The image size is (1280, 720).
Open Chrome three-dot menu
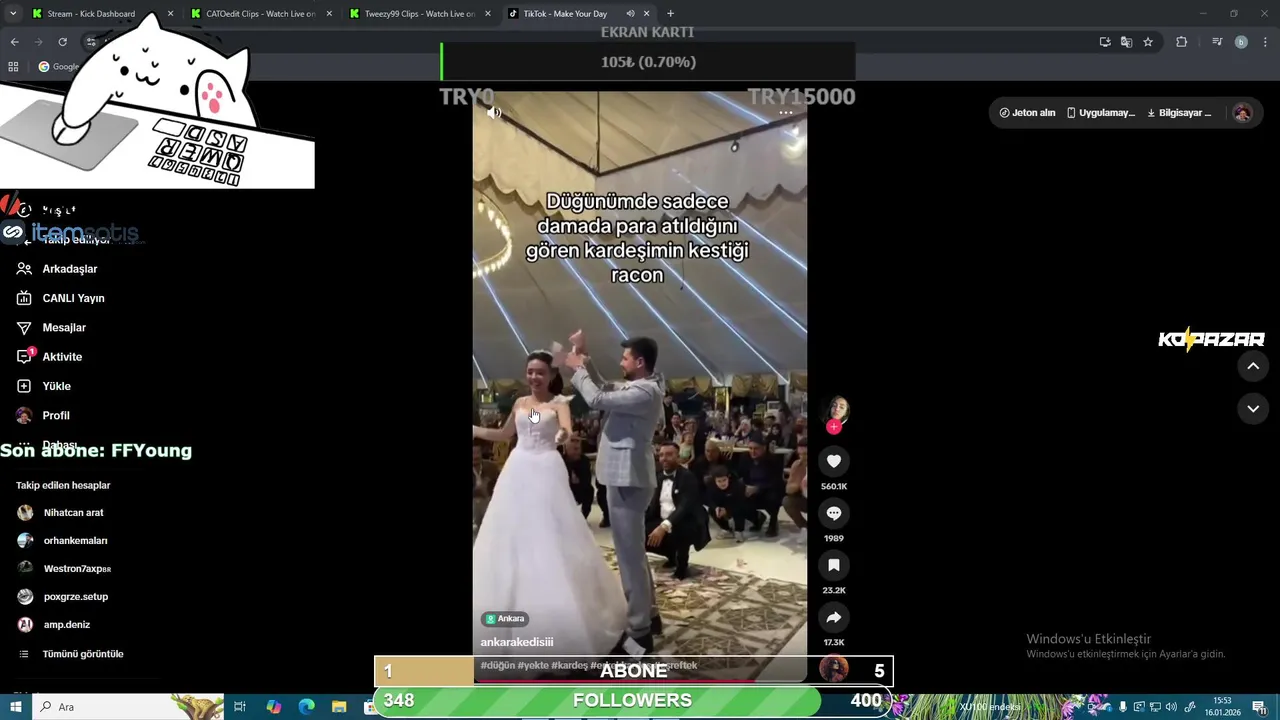(x=1265, y=42)
